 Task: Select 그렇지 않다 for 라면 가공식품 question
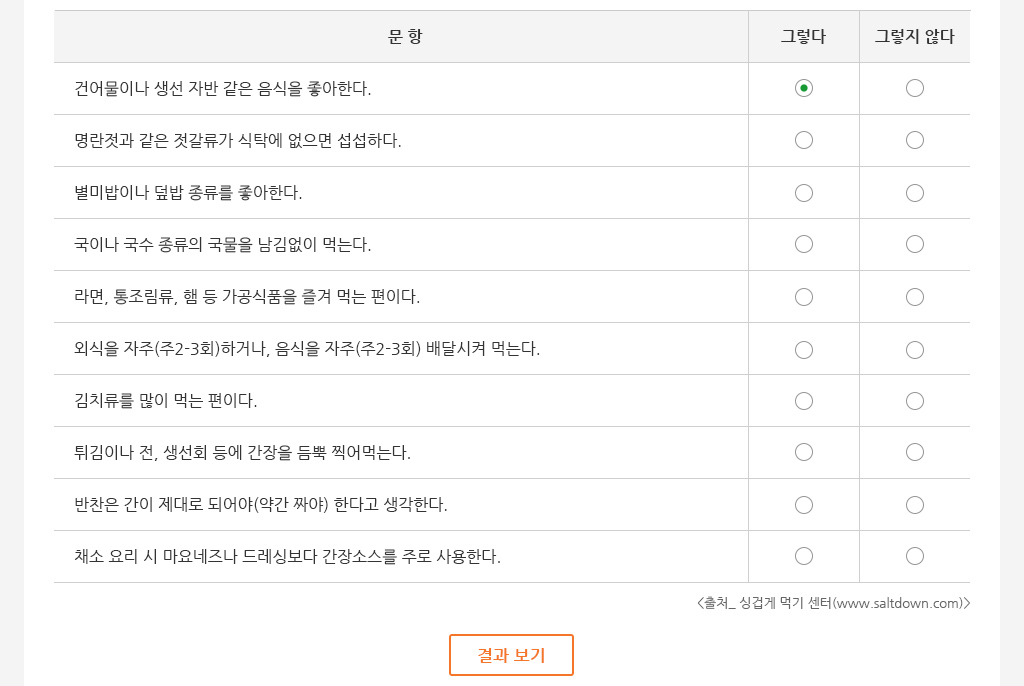914,297
